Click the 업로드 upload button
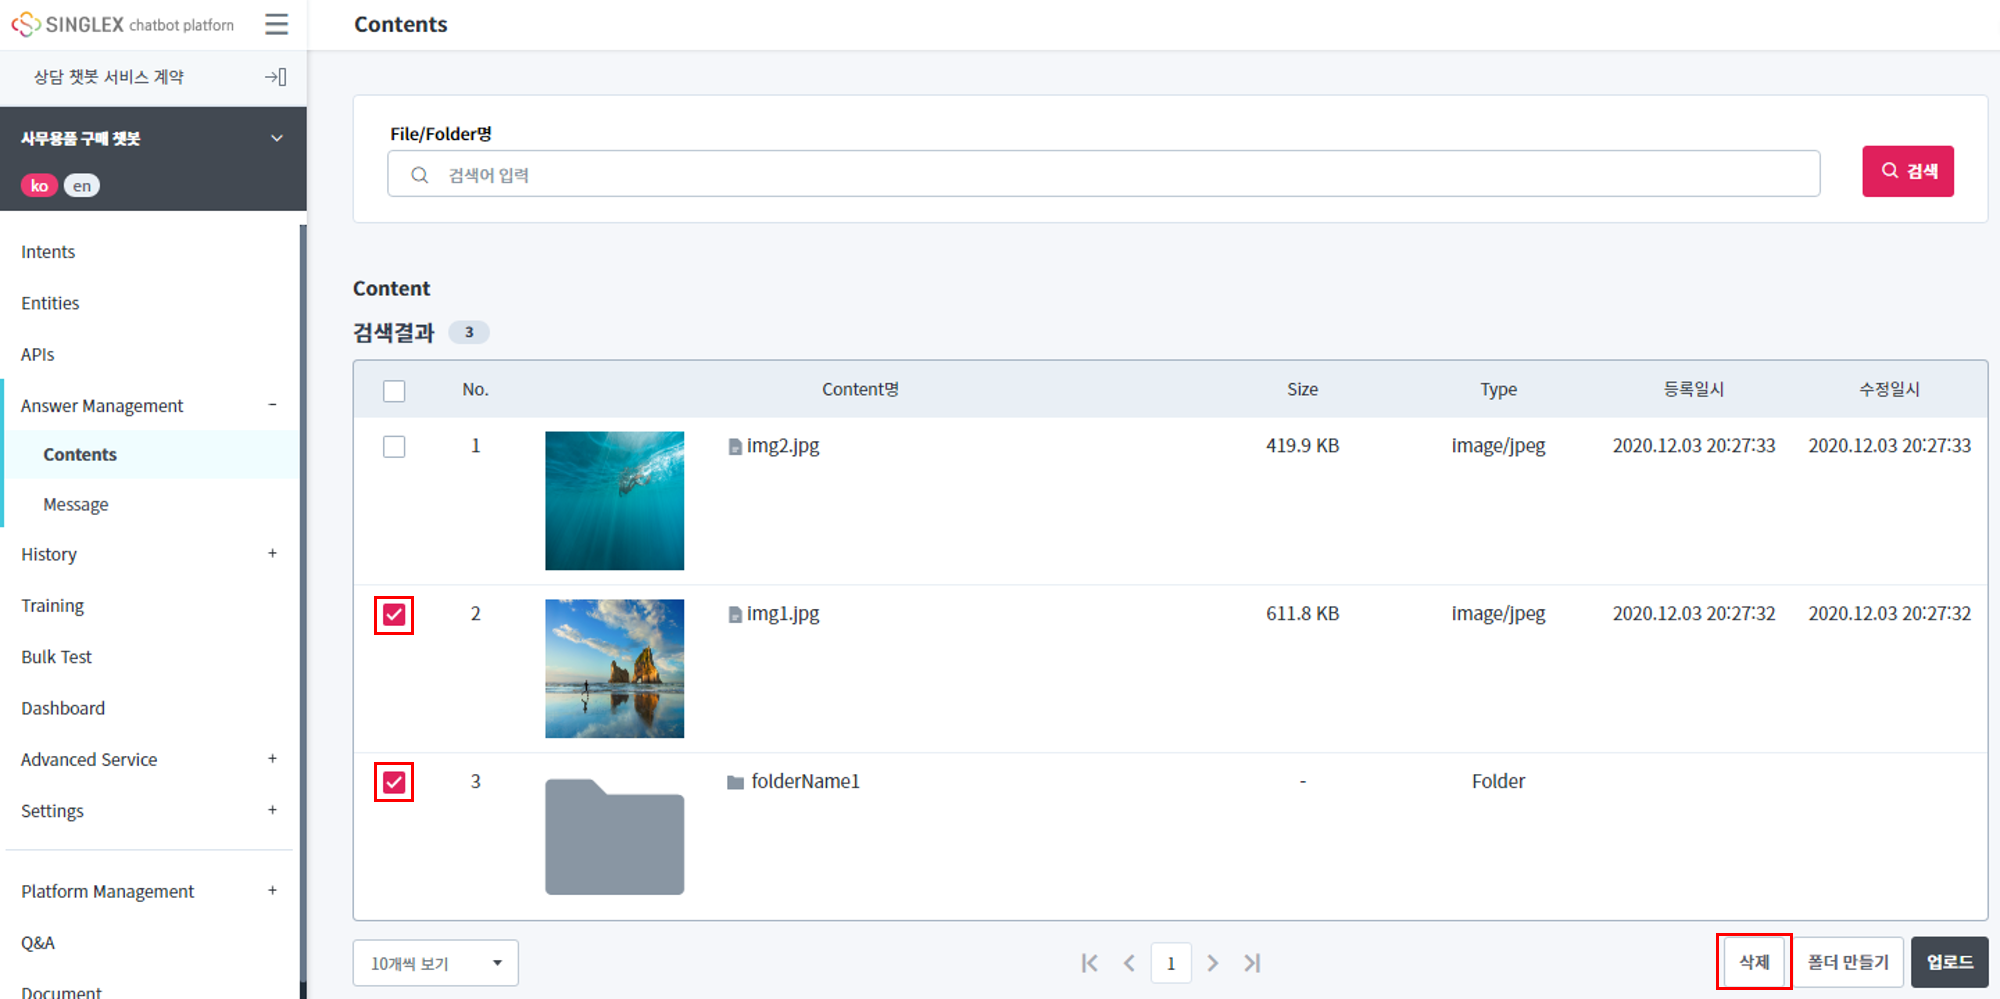 tap(1949, 962)
